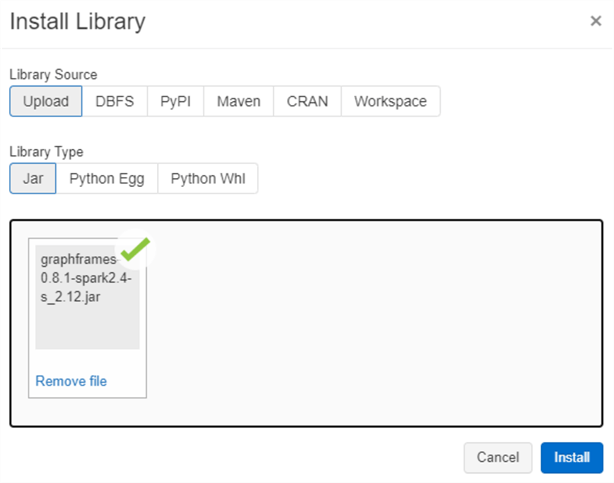
Task: Choose PyPI as library source
Action: coord(176,101)
